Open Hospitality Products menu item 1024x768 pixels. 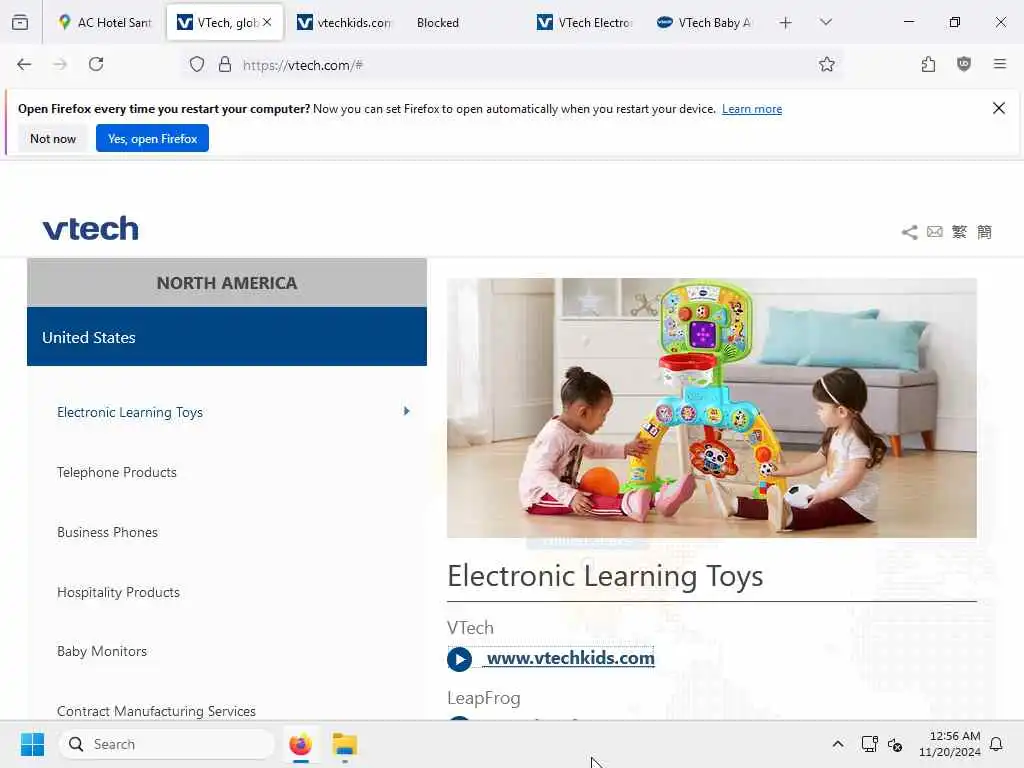(118, 592)
